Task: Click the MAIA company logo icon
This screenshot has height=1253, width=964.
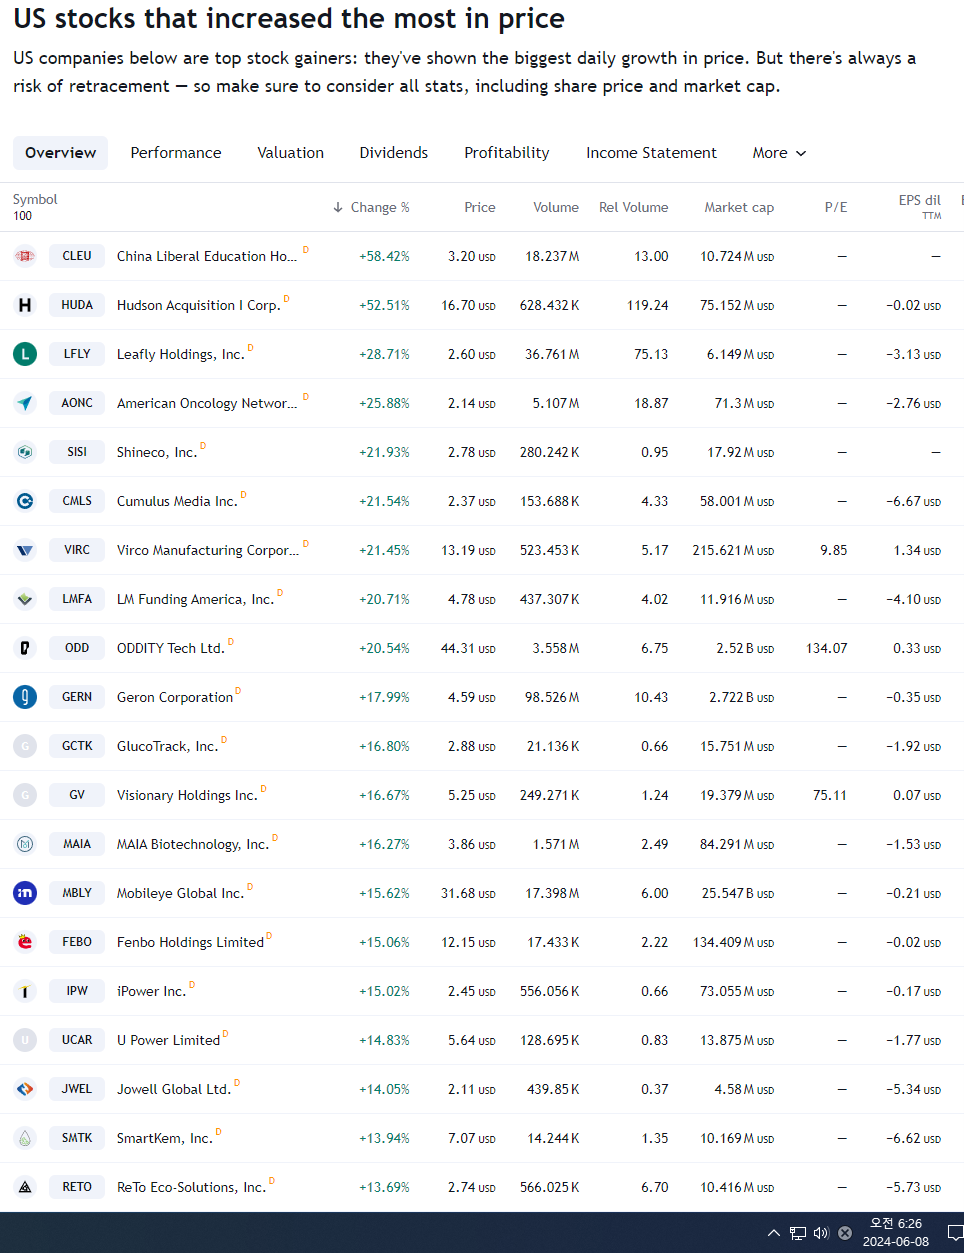Action: pyautogui.click(x=25, y=844)
